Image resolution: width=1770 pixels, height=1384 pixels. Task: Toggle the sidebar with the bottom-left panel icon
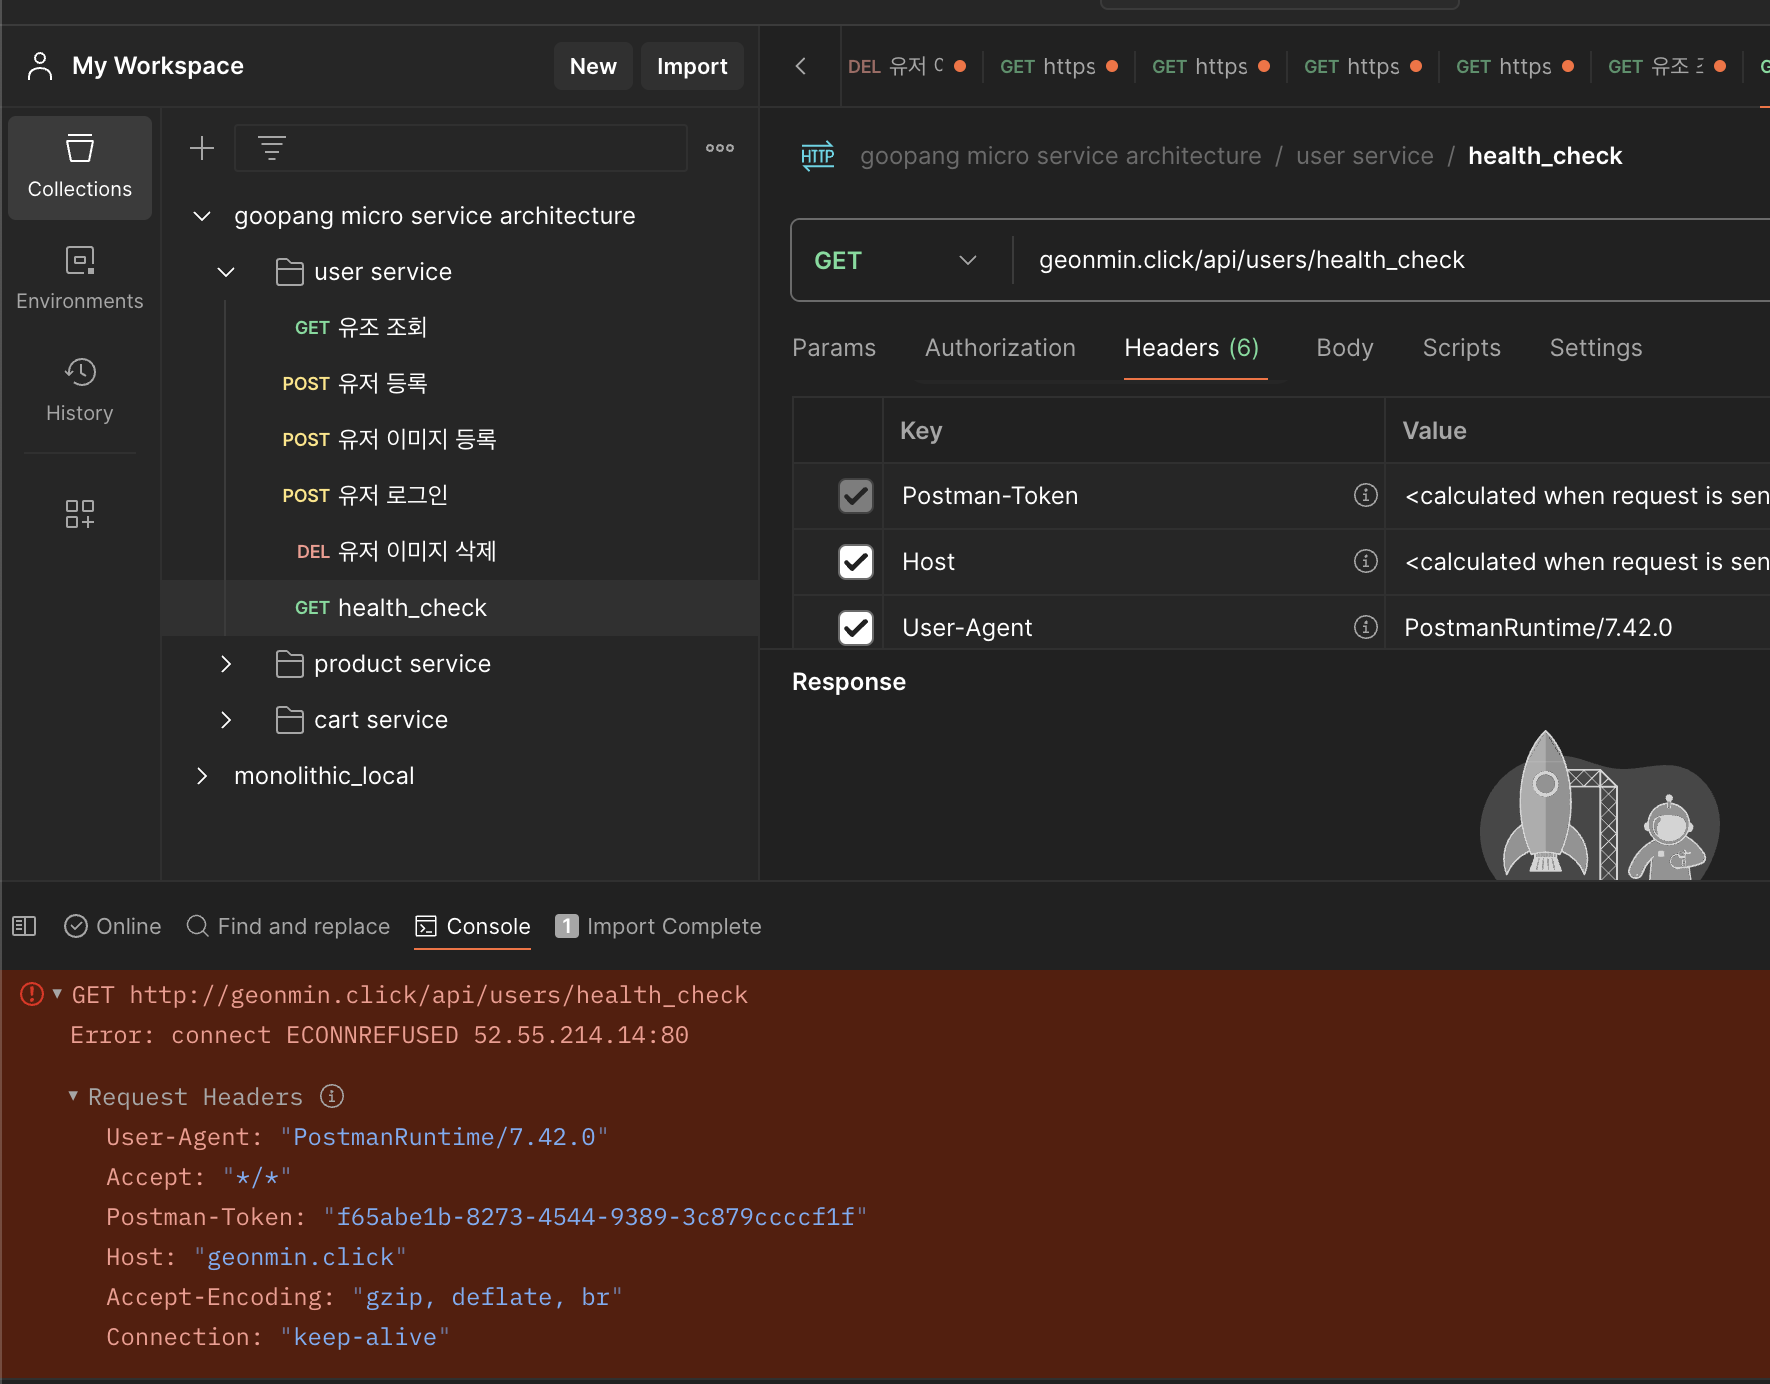pyautogui.click(x=24, y=926)
